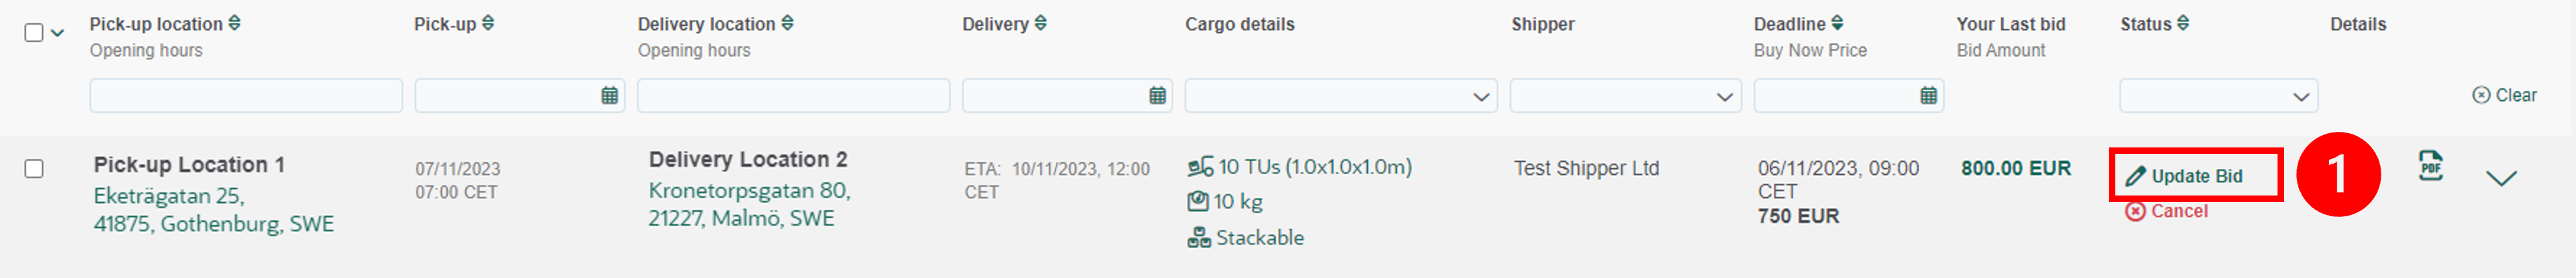Expand the row details chevron

coord(2501,178)
